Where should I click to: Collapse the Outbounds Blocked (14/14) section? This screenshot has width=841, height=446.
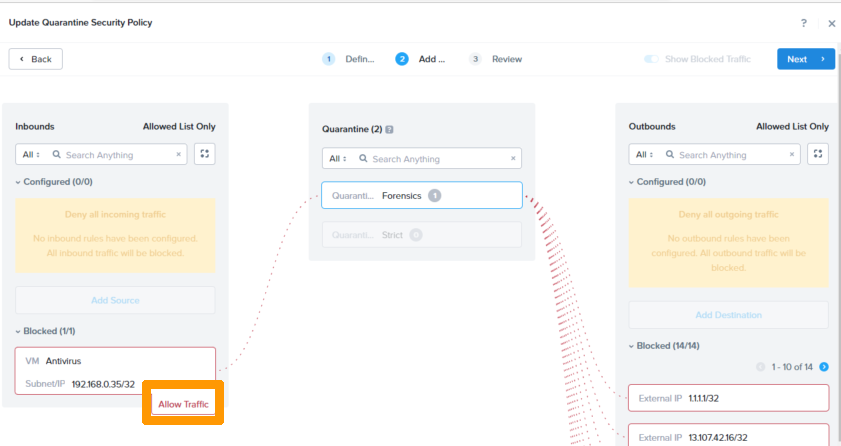click(x=632, y=346)
